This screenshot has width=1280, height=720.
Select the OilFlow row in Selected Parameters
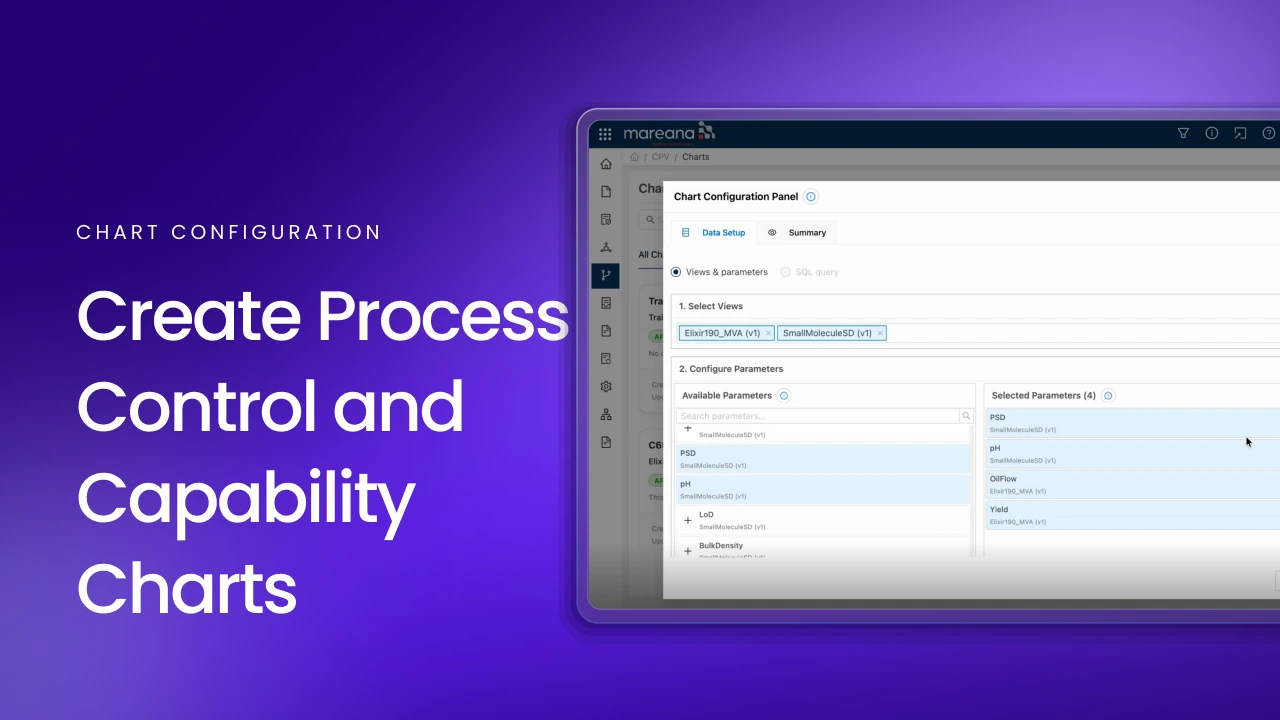pyautogui.click(x=1132, y=484)
